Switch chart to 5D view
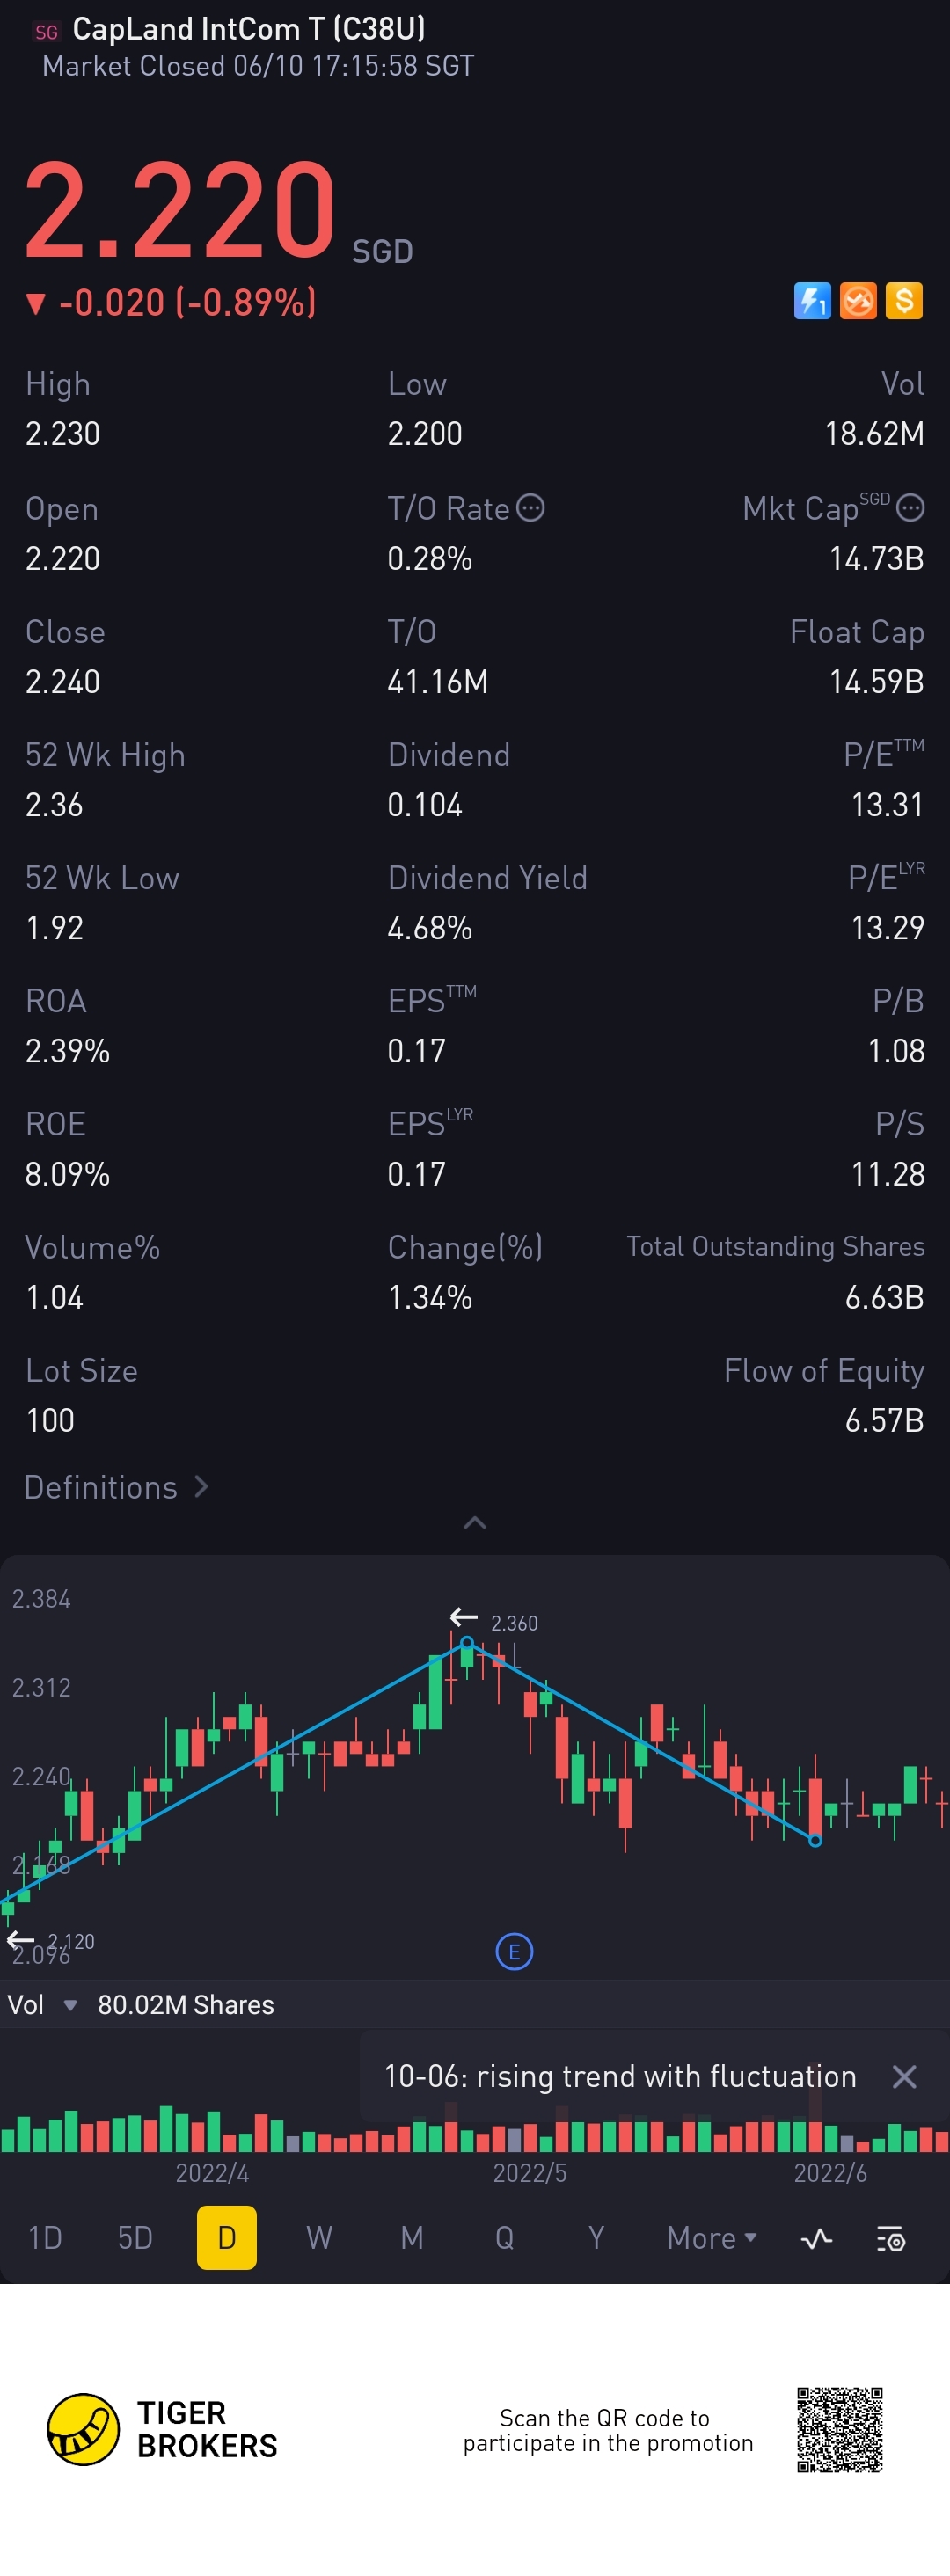950x2576 pixels. coord(135,2238)
